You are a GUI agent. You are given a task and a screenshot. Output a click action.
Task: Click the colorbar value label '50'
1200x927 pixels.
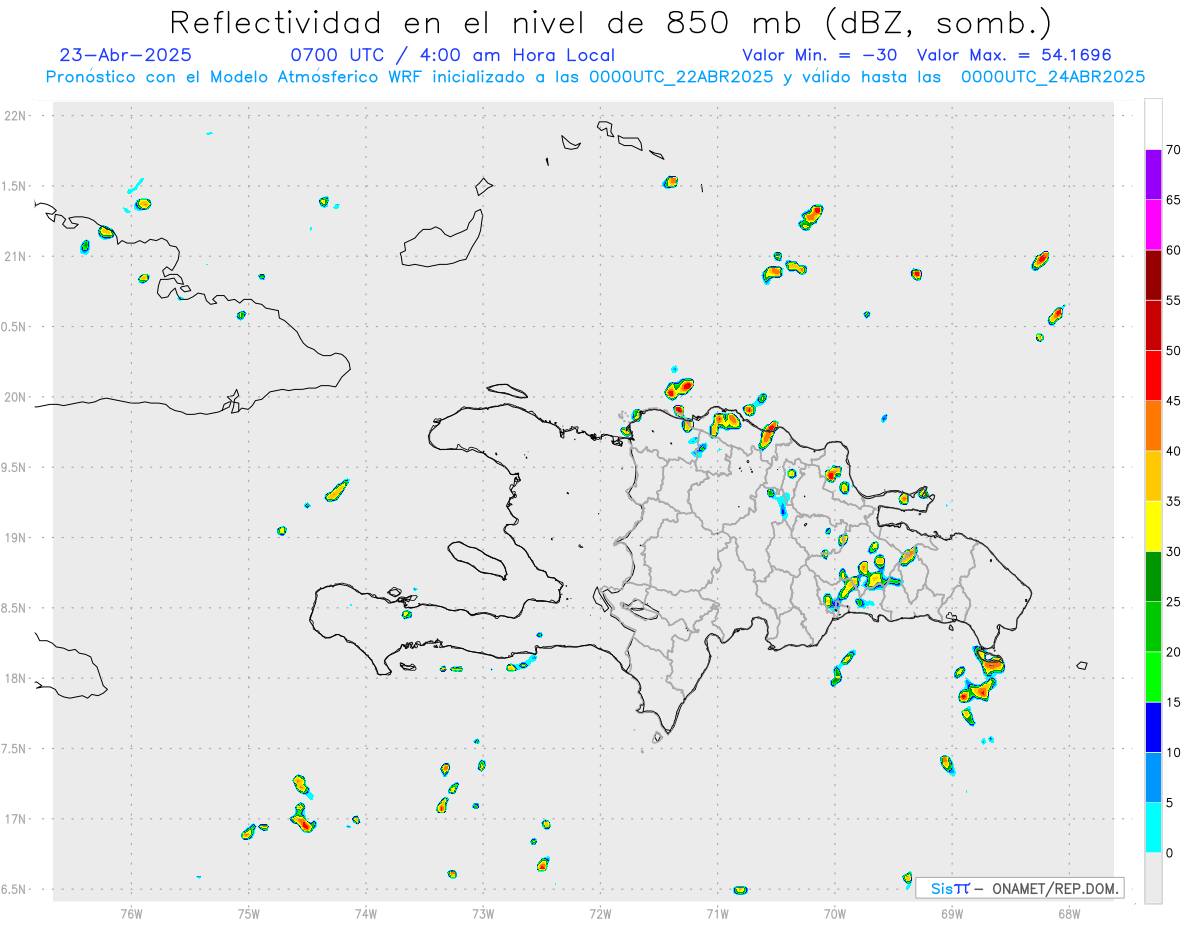pyautogui.click(x=1174, y=351)
